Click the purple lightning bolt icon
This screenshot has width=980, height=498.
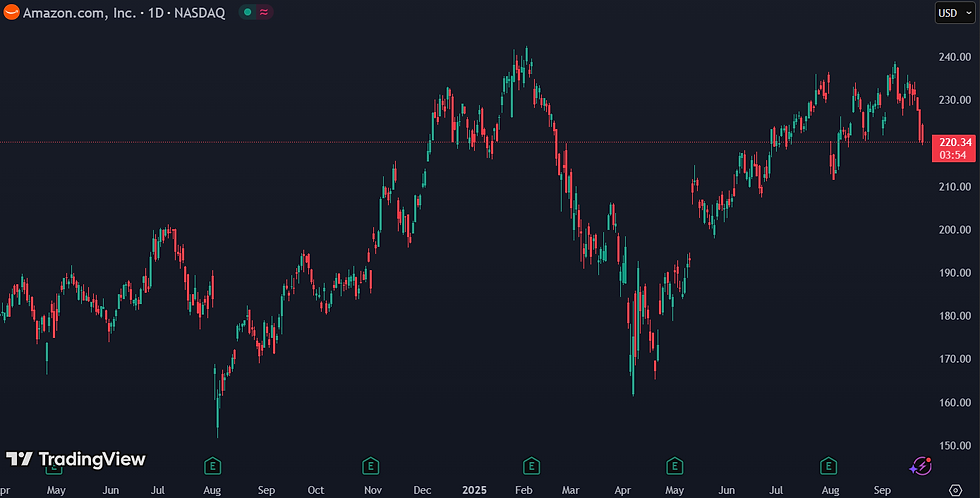(x=920, y=466)
